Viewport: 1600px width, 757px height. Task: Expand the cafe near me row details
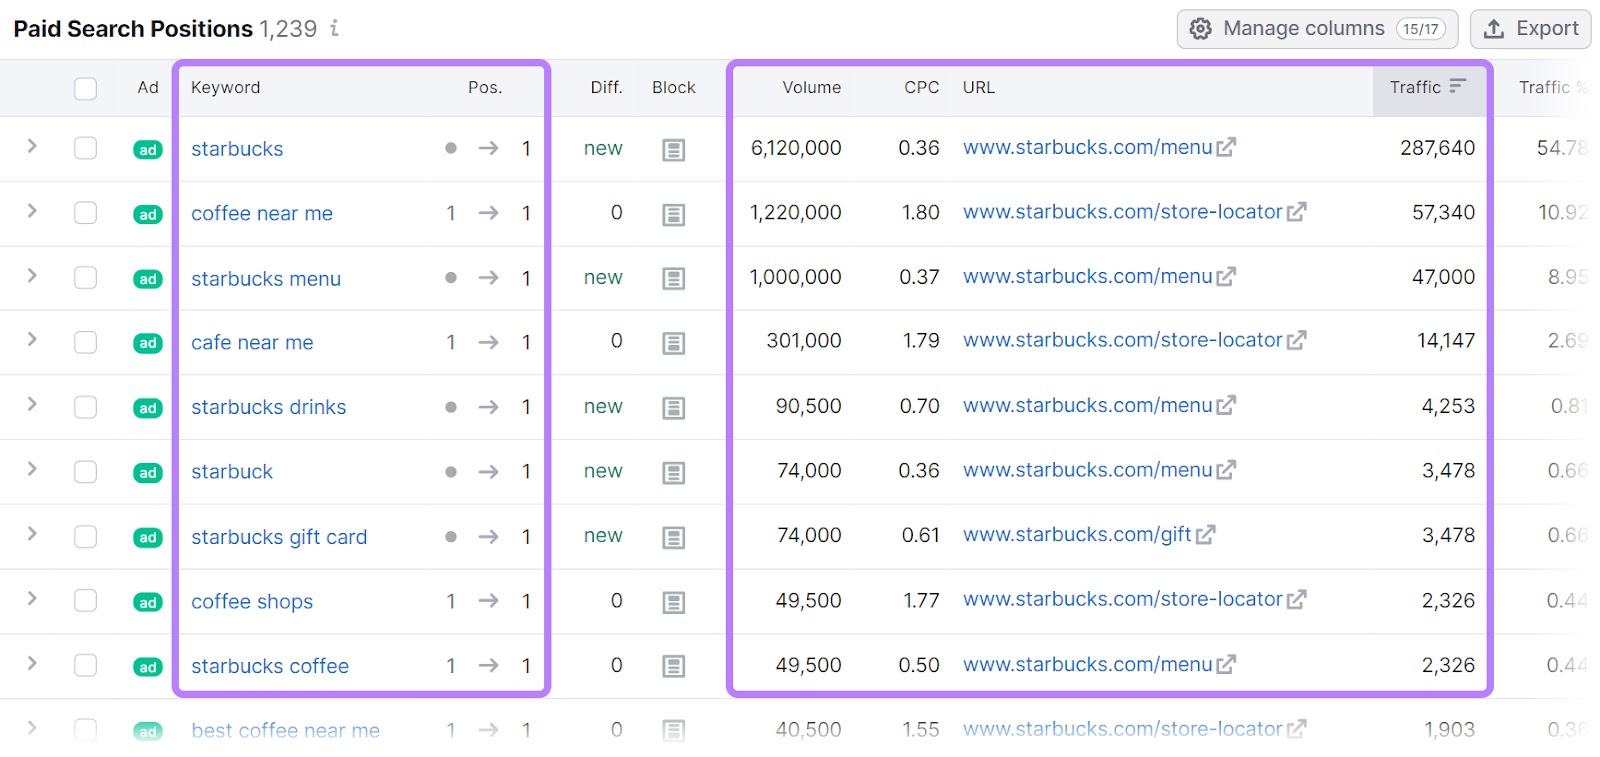coord(32,340)
